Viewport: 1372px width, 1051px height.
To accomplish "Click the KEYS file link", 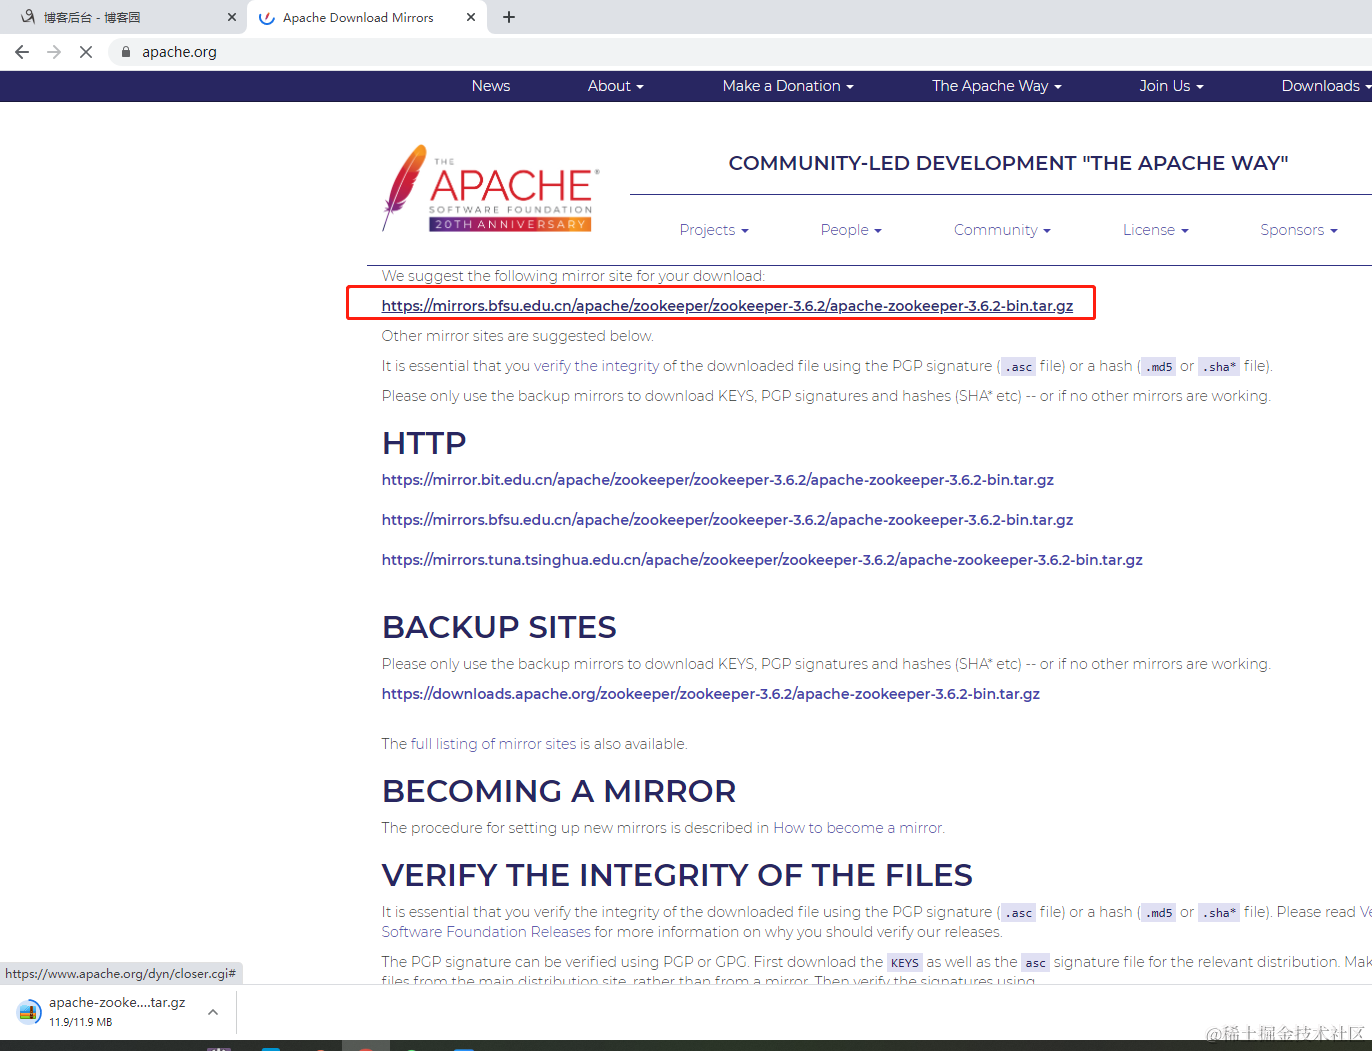I will (904, 963).
